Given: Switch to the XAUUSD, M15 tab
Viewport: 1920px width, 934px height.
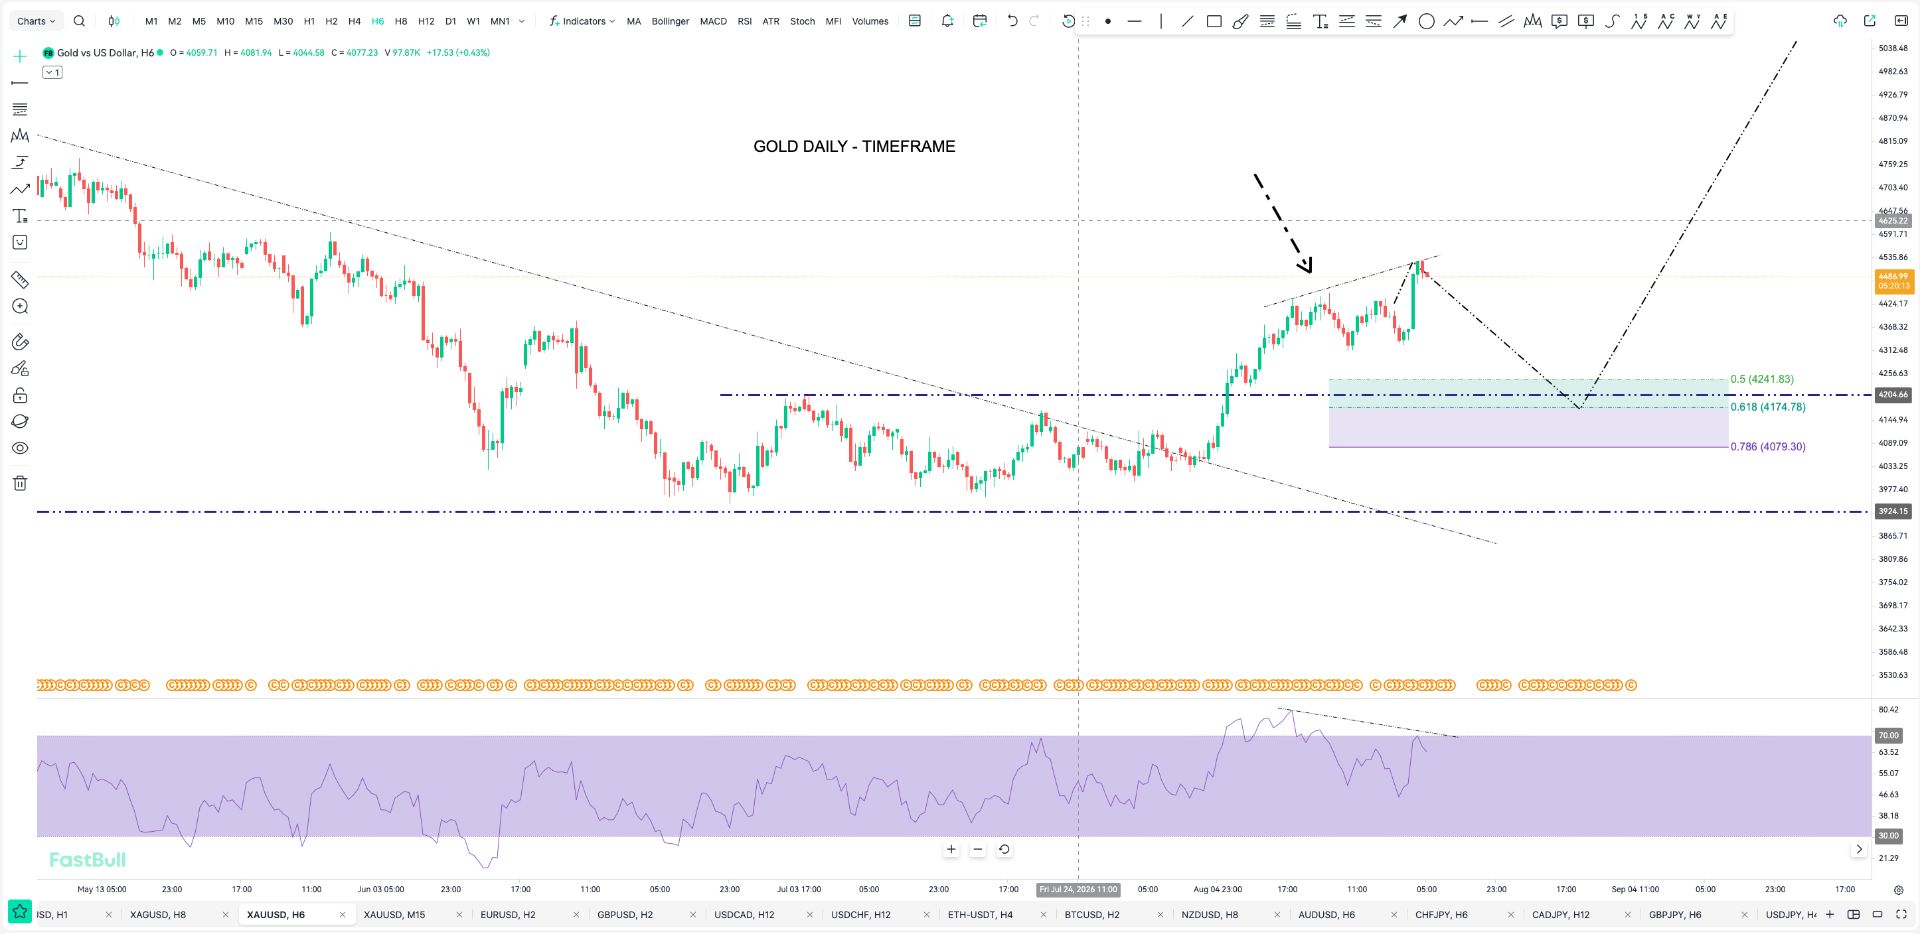Looking at the screenshot, I should [394, 915].
